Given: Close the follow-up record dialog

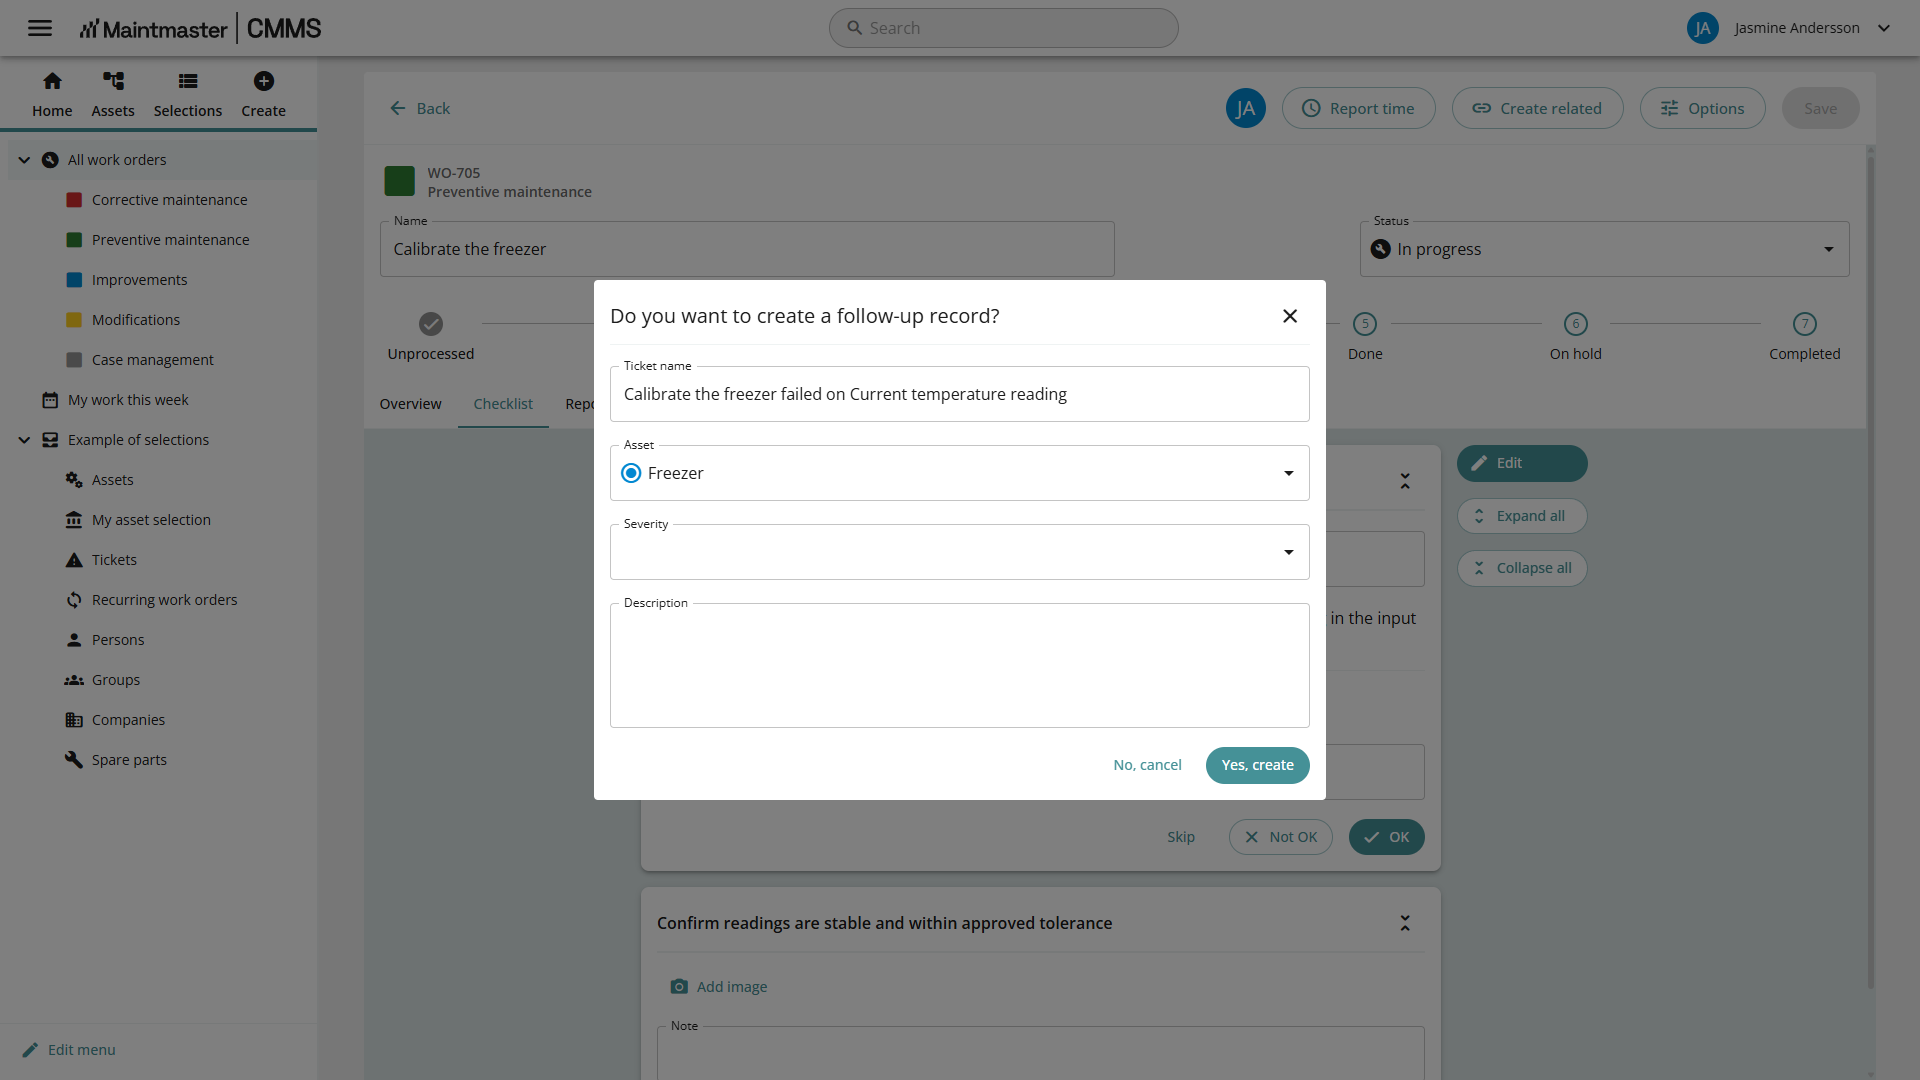Looking at the screenshot, I should click(x=1290, y=316).
